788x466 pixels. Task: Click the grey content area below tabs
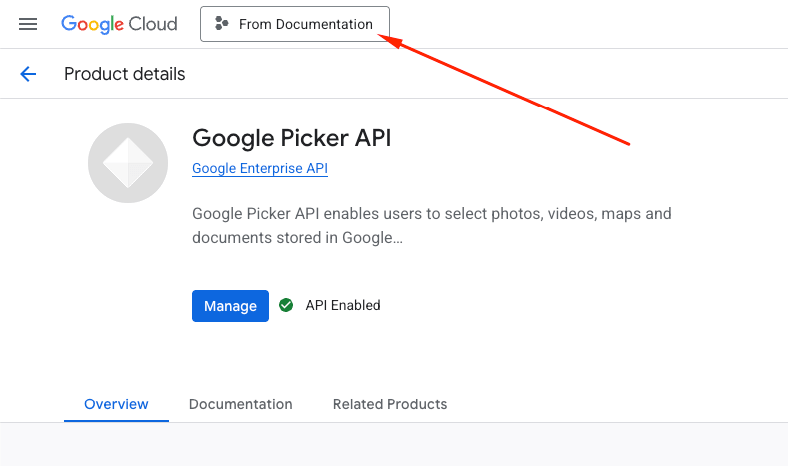[394, 444]
